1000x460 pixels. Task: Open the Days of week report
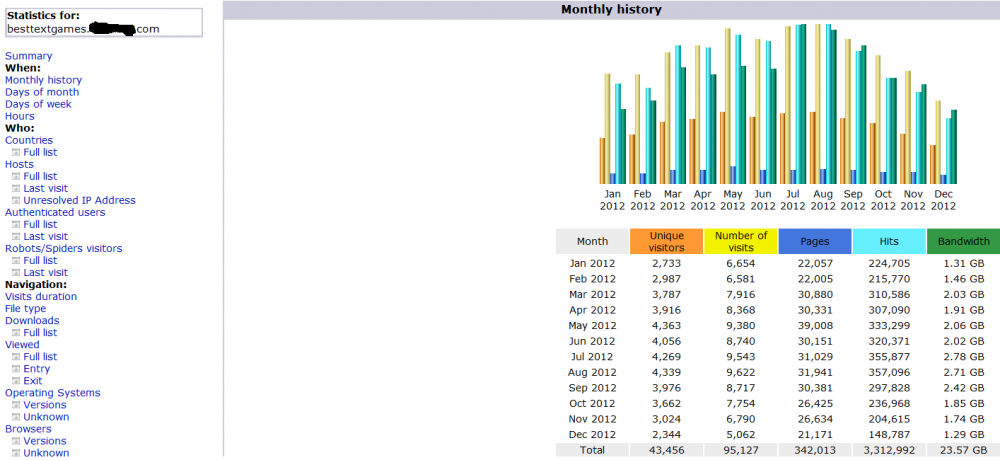[x=38, y=104]
